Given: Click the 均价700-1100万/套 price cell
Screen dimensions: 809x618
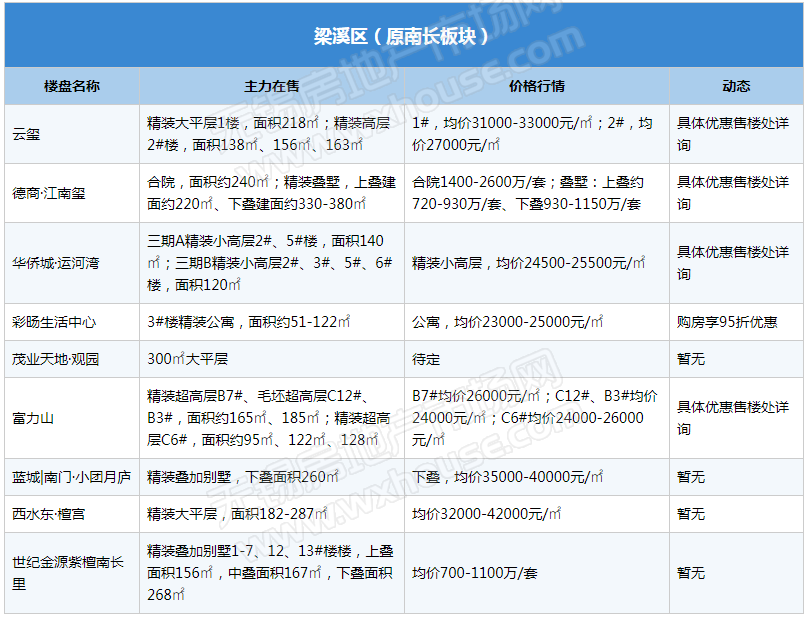Looking at the screenshot, I should [x=475, y=573].
